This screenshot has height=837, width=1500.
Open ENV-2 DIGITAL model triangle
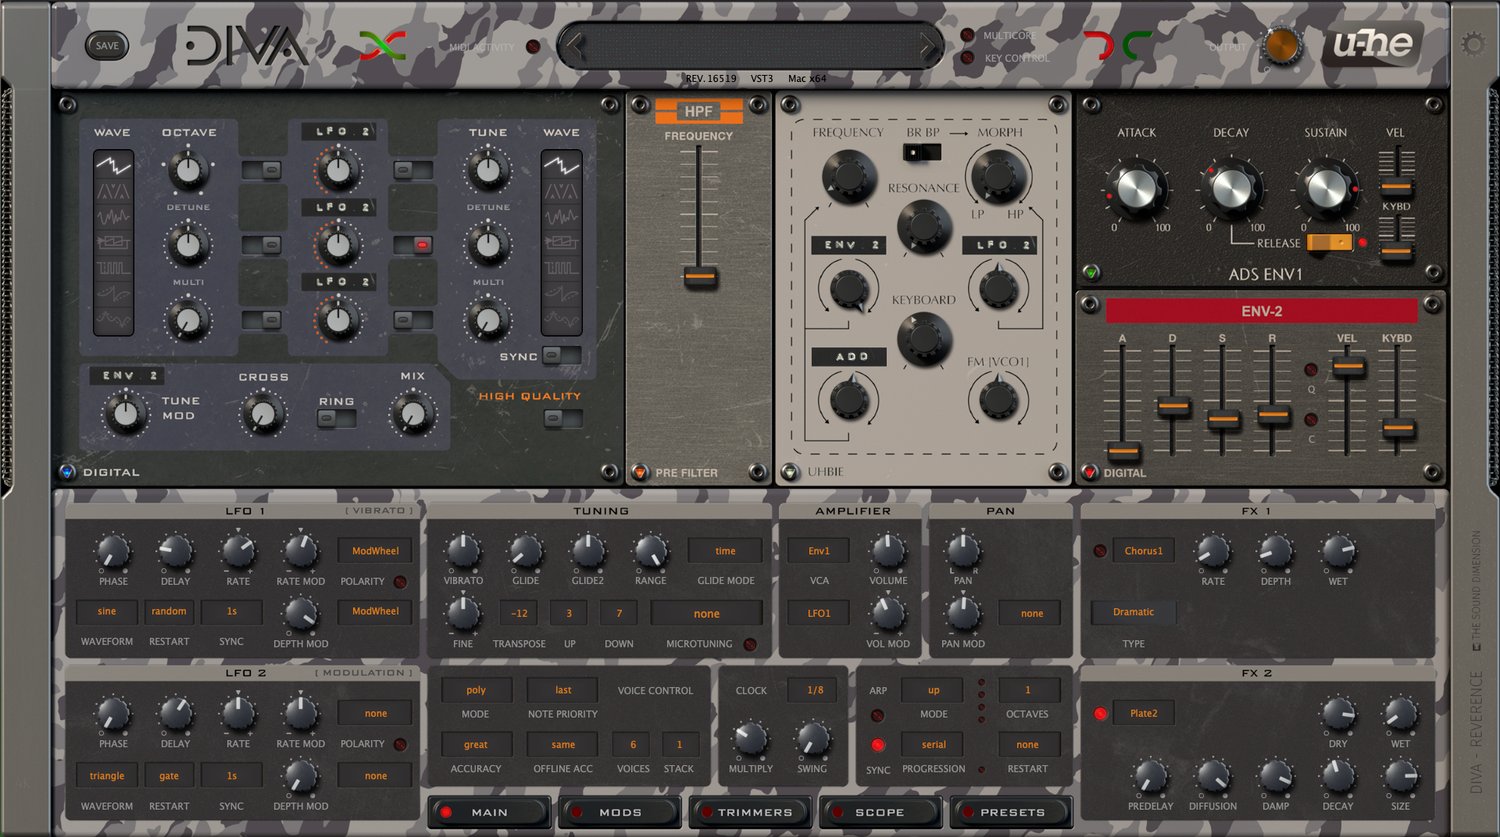click(x=1090, y=472)
